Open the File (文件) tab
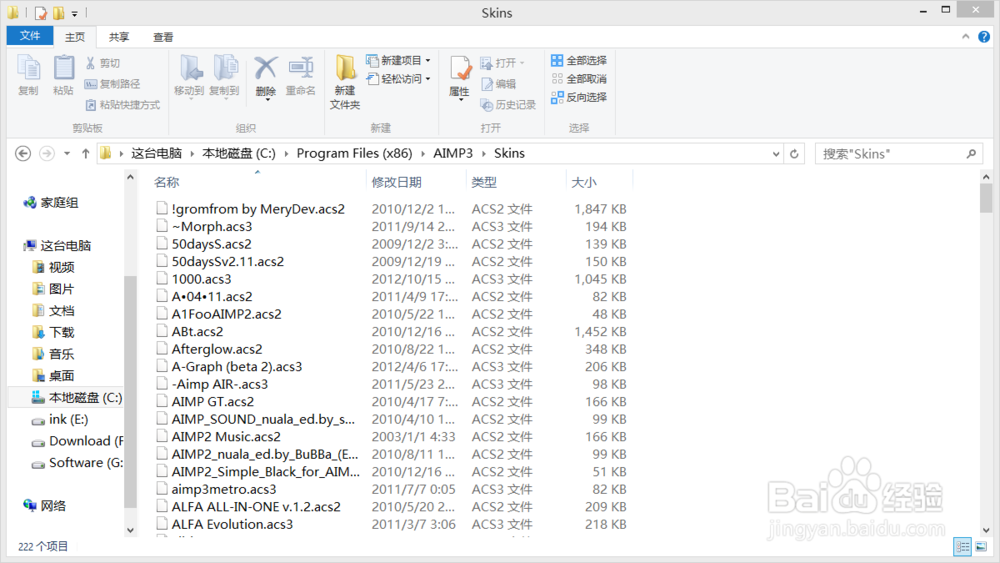Viewport: 1000px width, 563px height. click(x=30, y=36)
